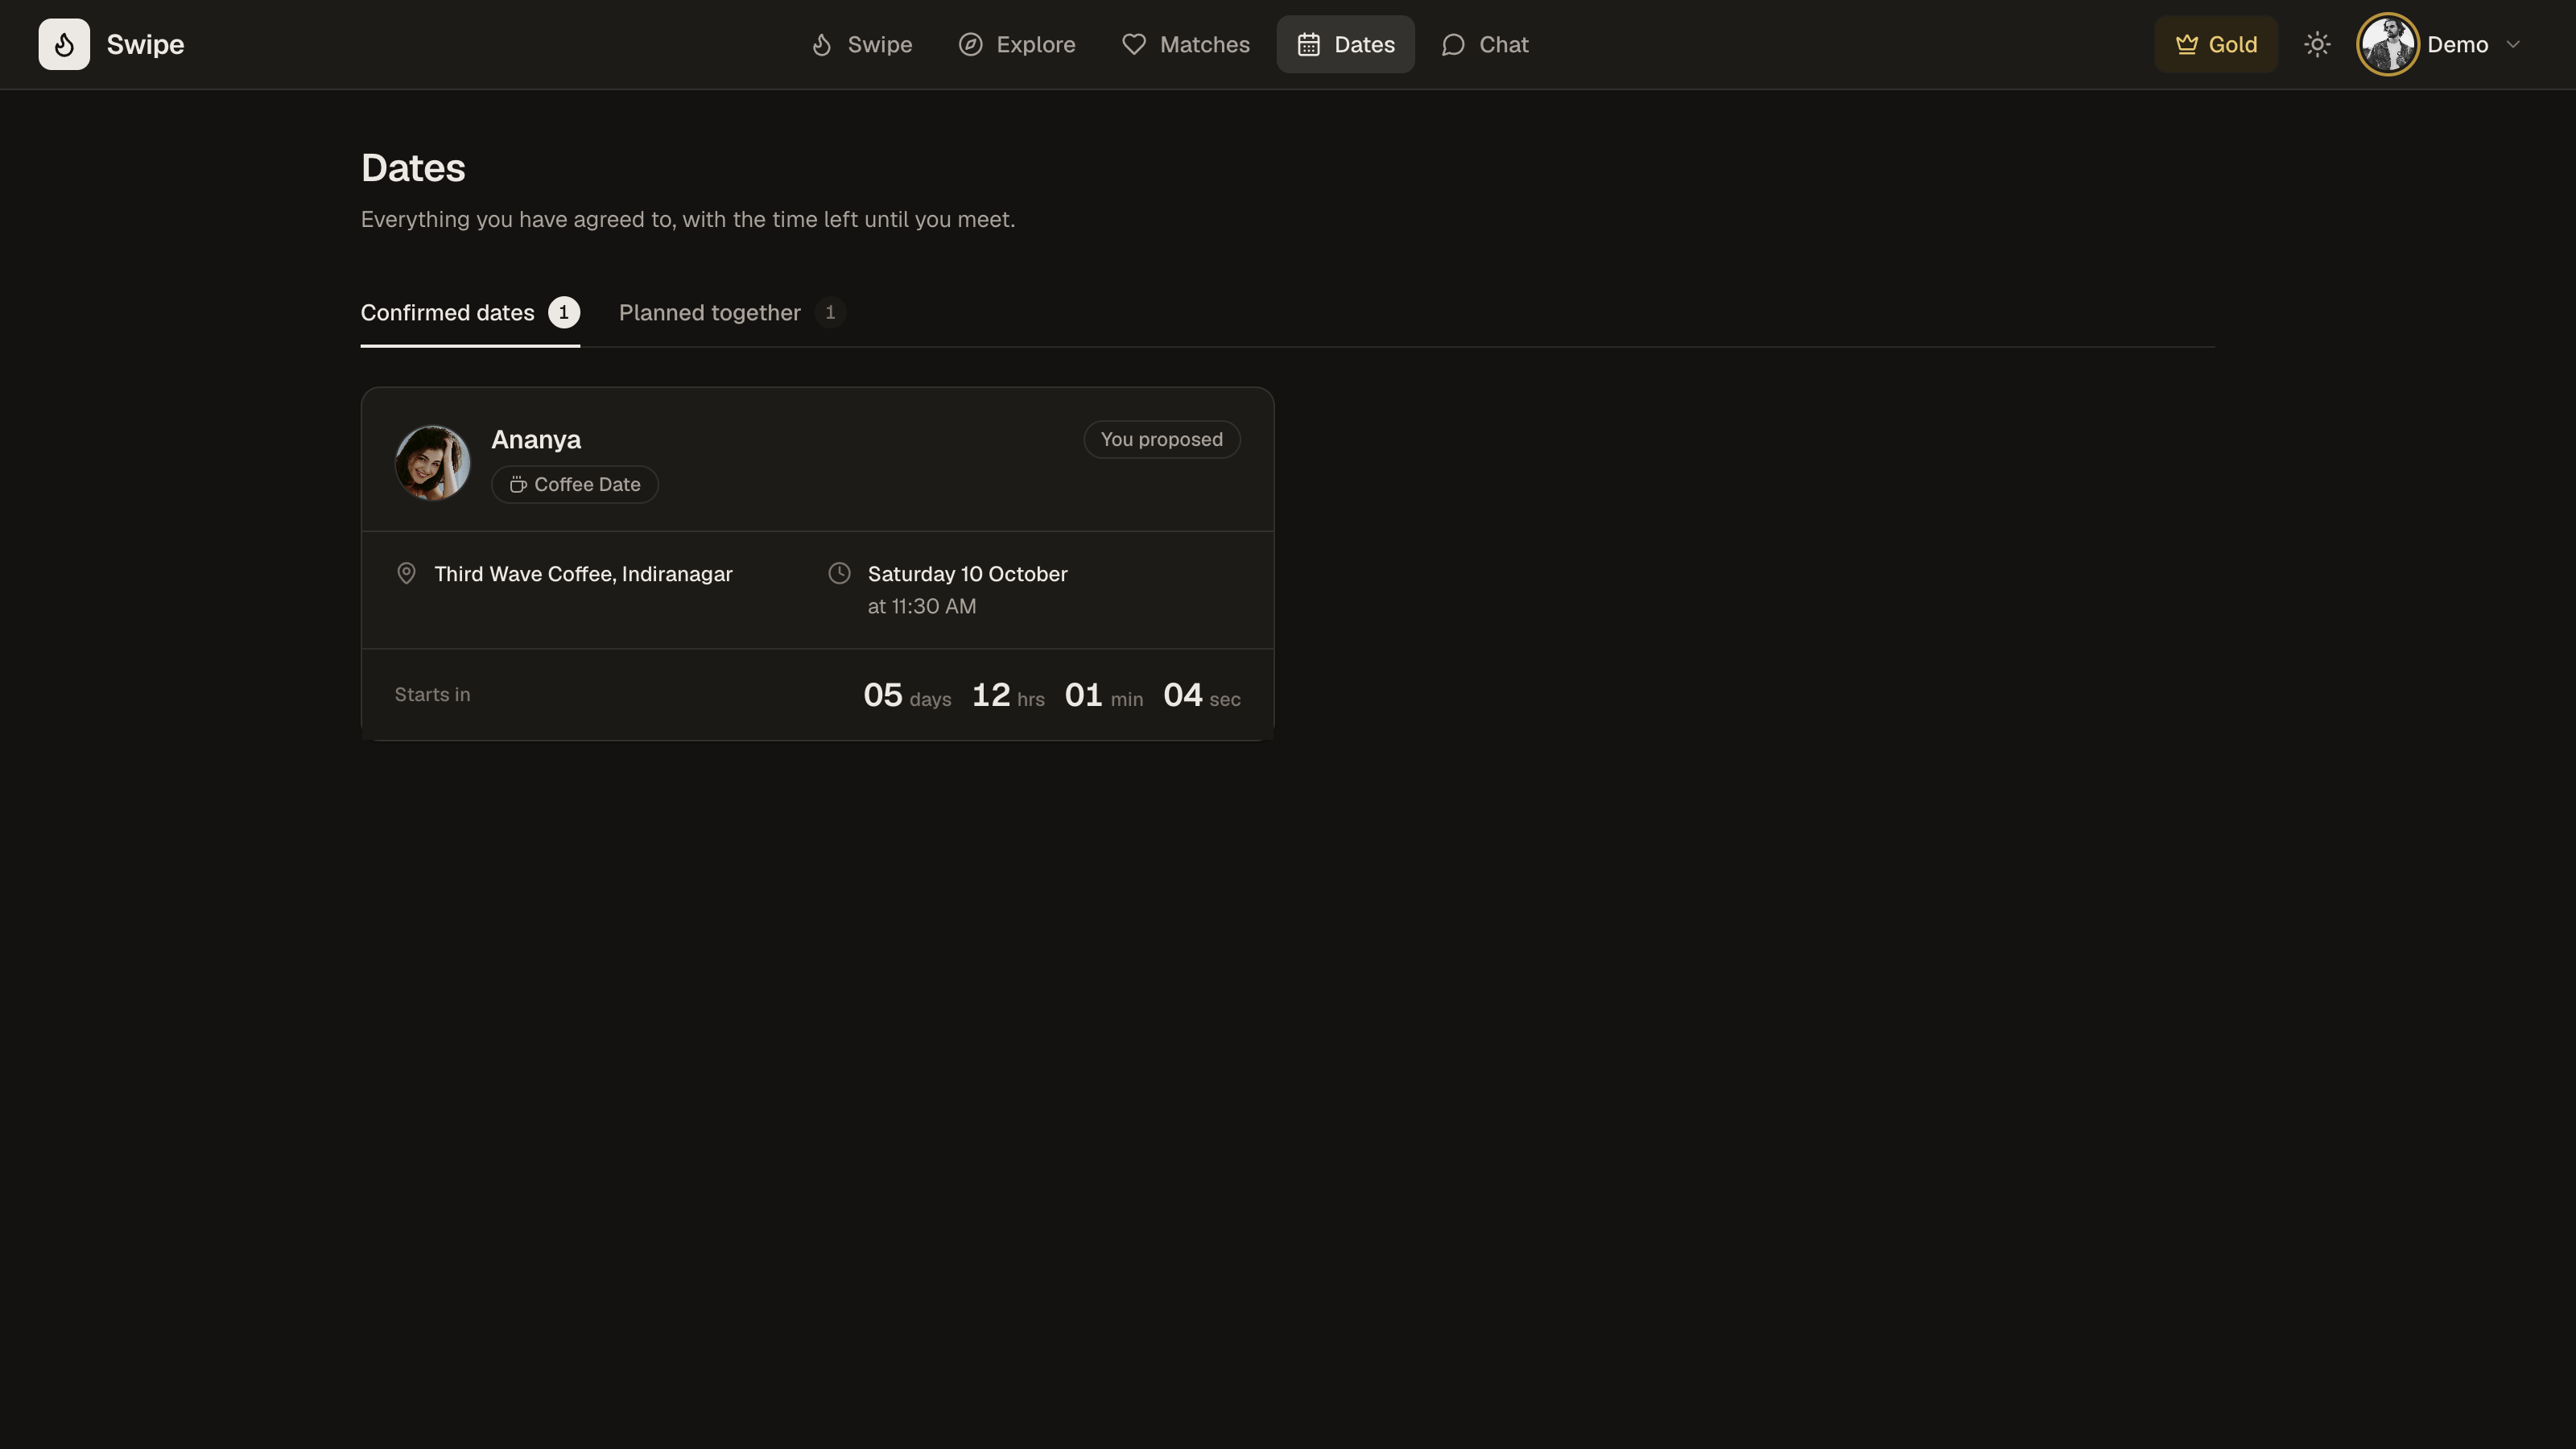Click Saturday 10 October text
Image resolution: width=2576 pixels, height=1449 pixels.
pos(968,574)
